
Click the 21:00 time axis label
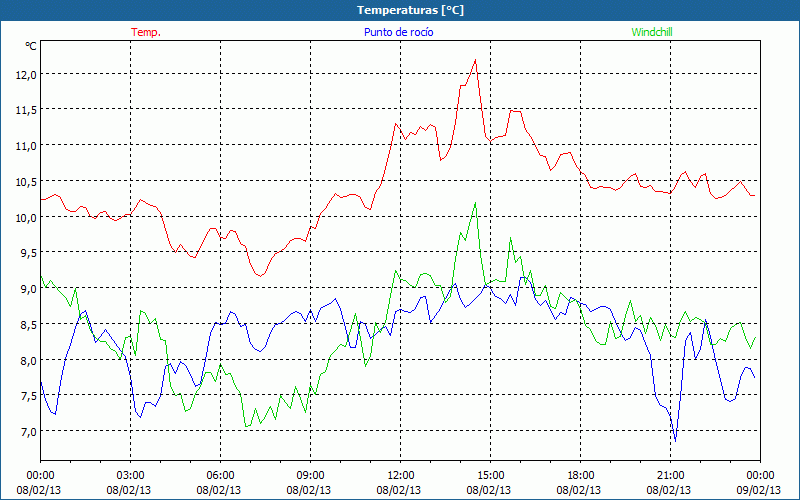tap(670, 476)
